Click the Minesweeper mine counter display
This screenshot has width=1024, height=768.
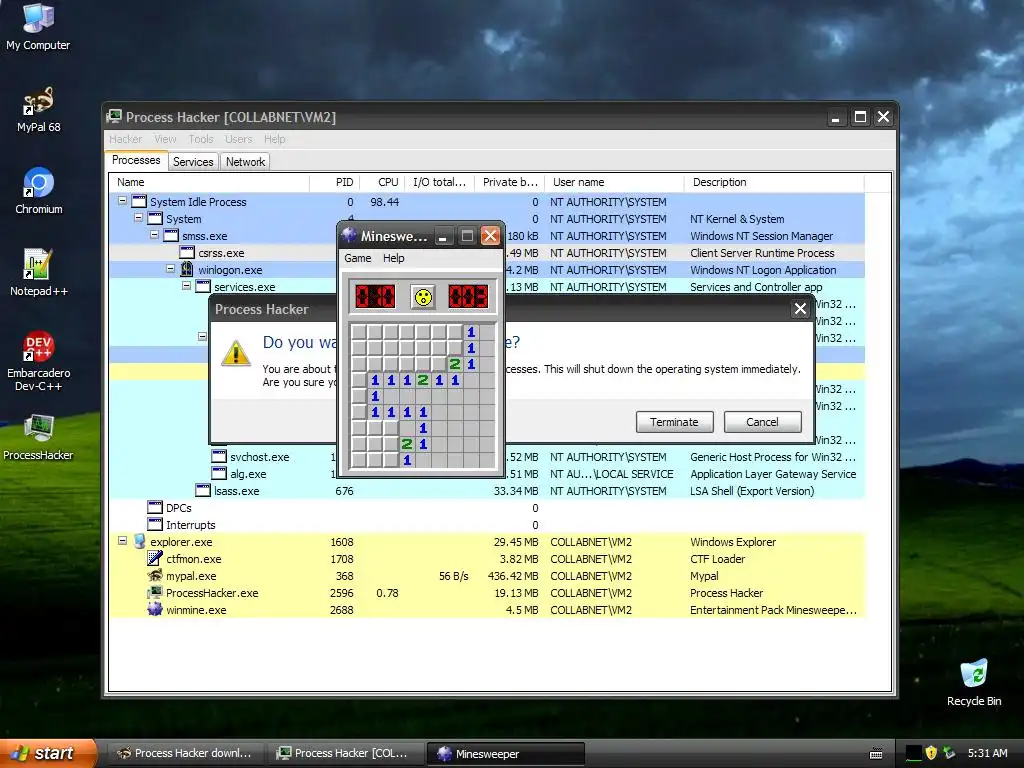(375, 297)
